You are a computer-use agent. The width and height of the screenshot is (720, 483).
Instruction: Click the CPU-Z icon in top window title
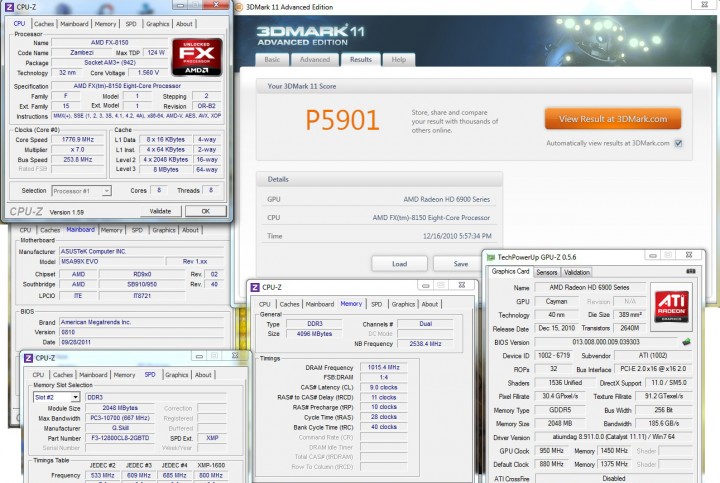[x=9, y=7]
